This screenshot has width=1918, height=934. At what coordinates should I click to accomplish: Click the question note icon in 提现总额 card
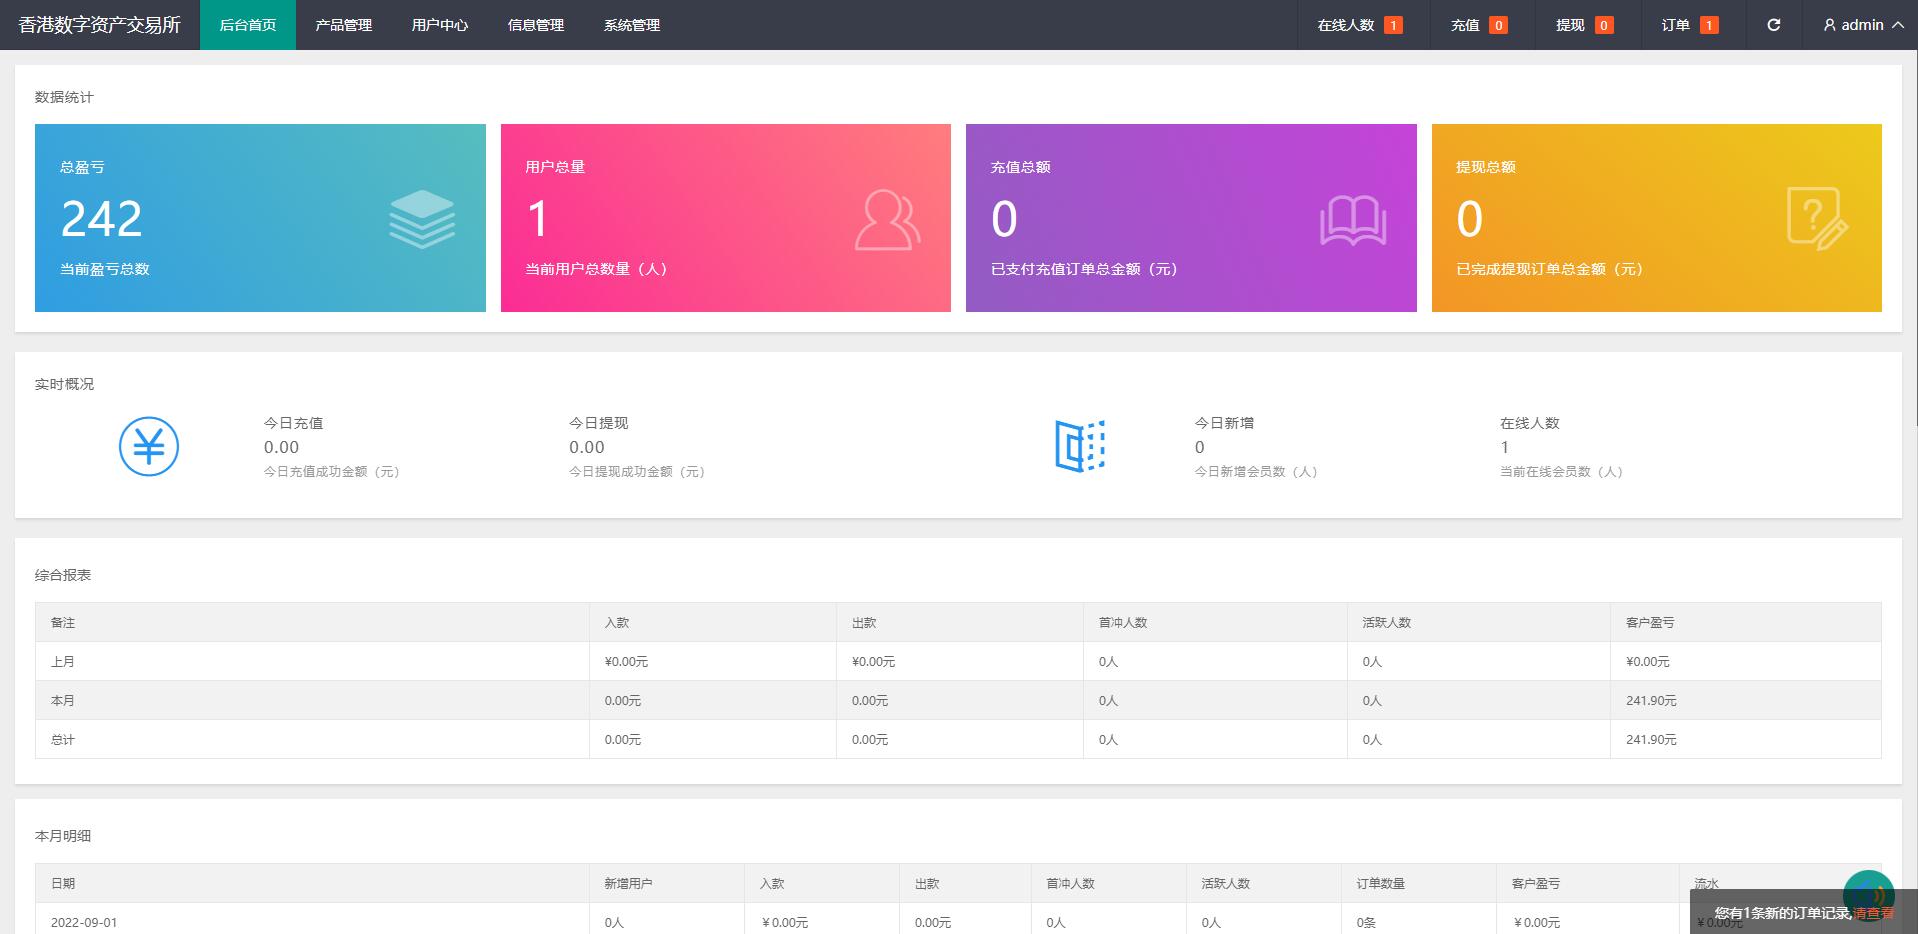[1816, 219]
